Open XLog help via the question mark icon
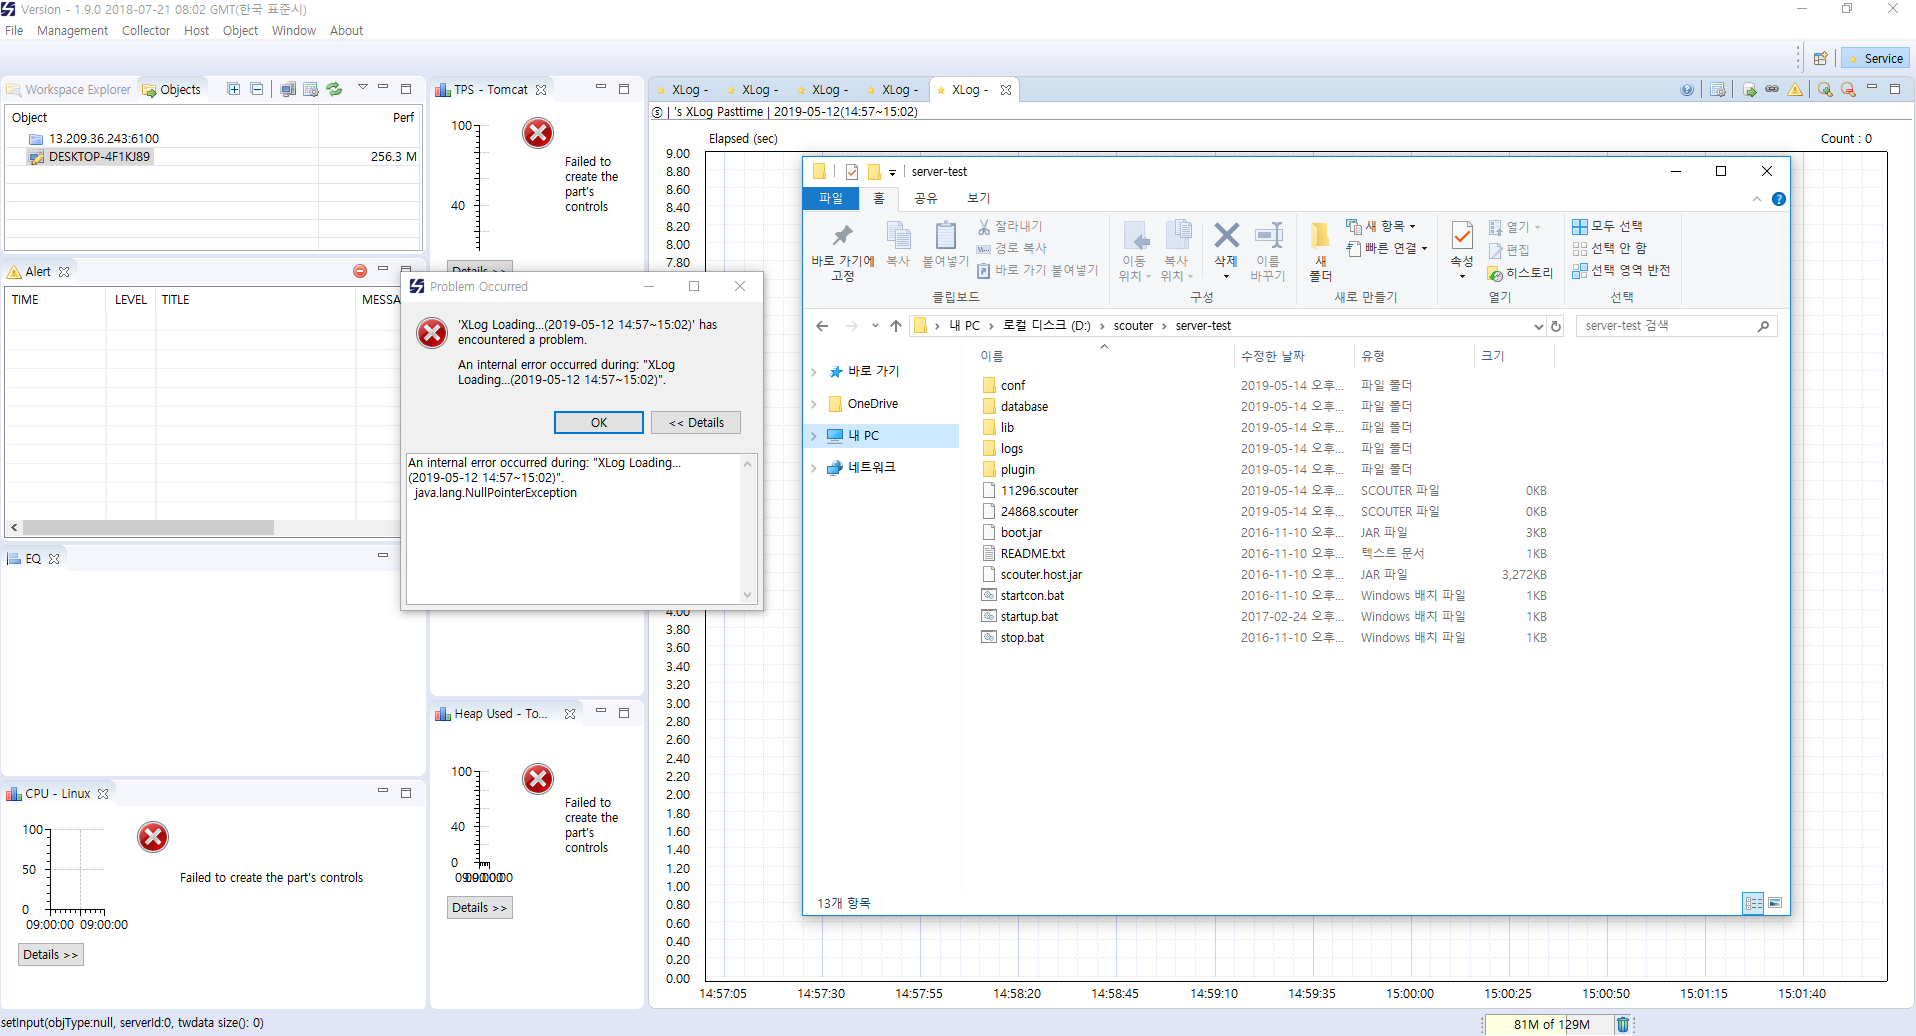The height and width of the screenshot is (1036, 1916). [x=1687, y=89]
